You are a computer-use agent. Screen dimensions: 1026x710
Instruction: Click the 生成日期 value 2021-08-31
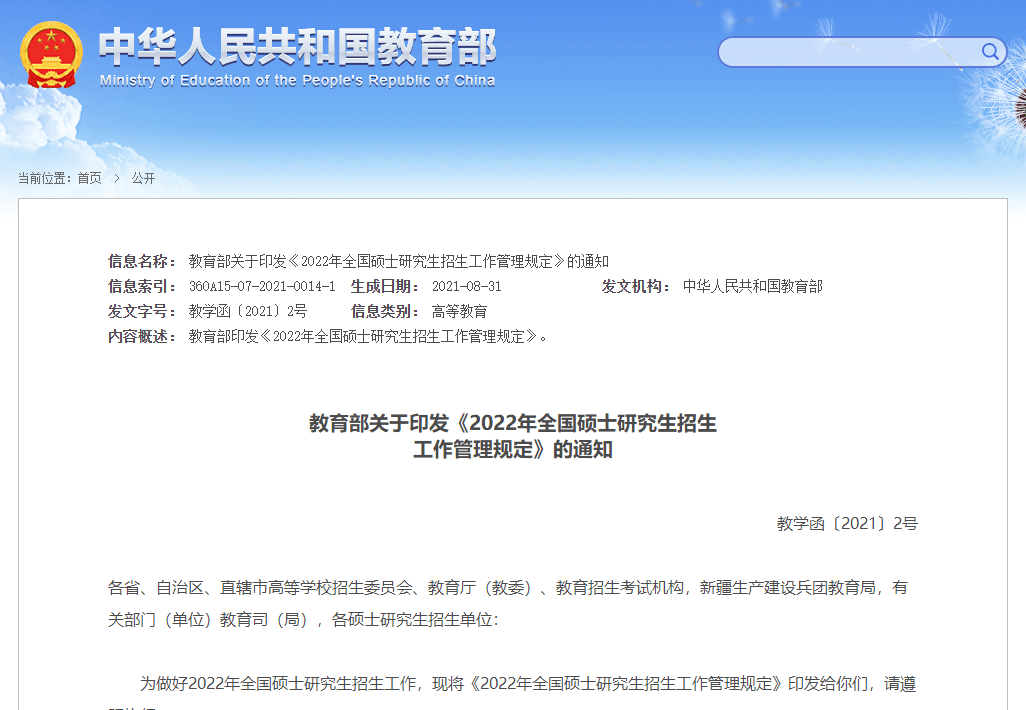tap(466, 286)
